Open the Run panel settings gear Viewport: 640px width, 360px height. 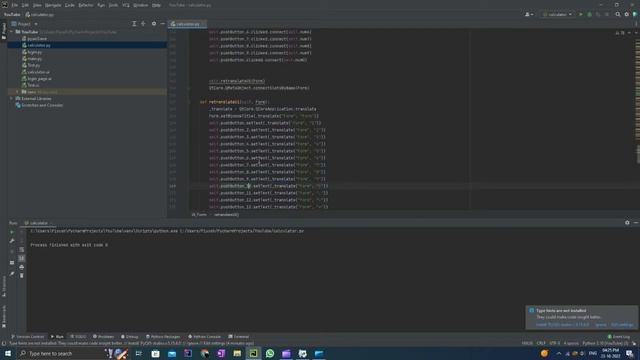pos(627,223)
